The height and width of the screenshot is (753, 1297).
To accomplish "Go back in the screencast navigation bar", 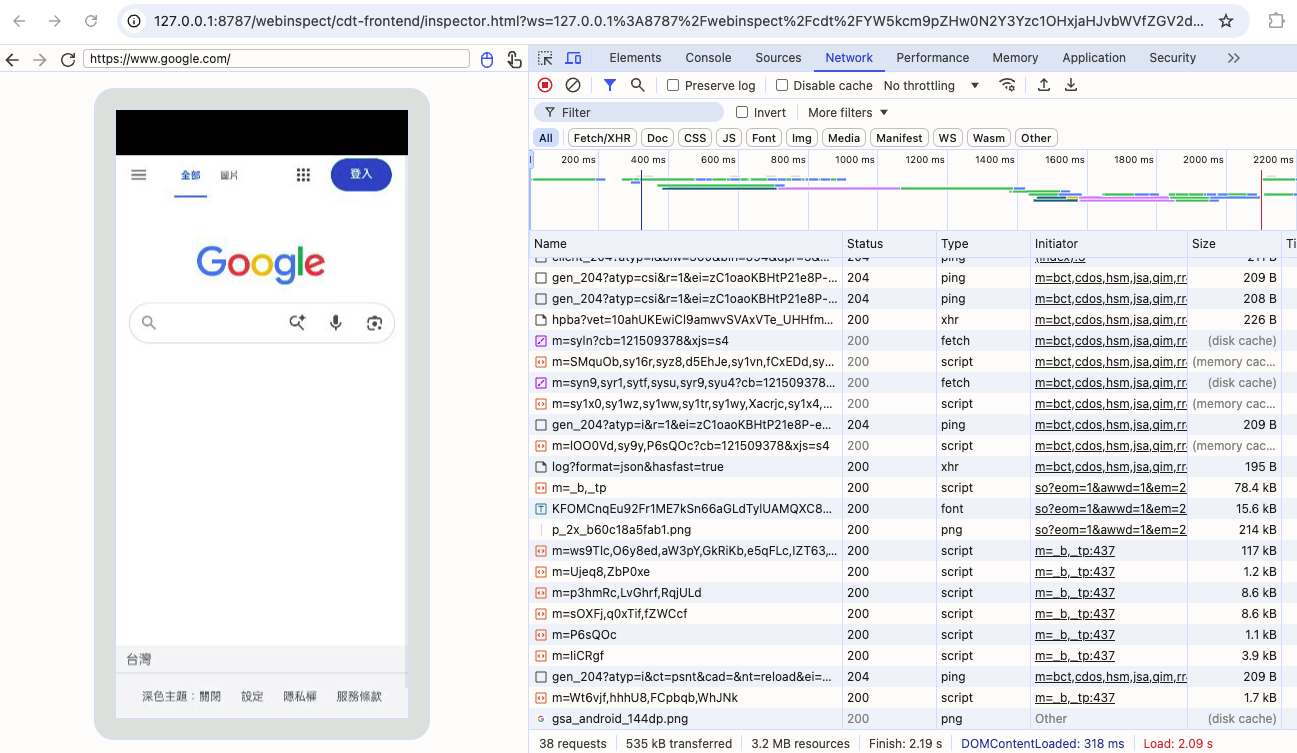I will [x=12, y=59].
